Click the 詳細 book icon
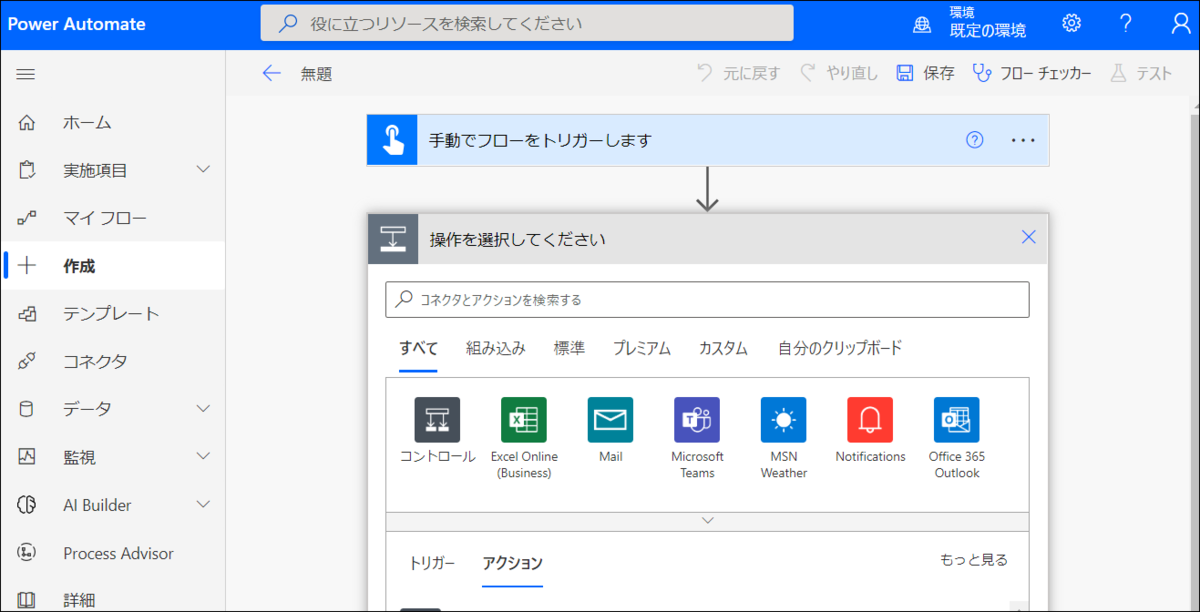 point(27,600)
